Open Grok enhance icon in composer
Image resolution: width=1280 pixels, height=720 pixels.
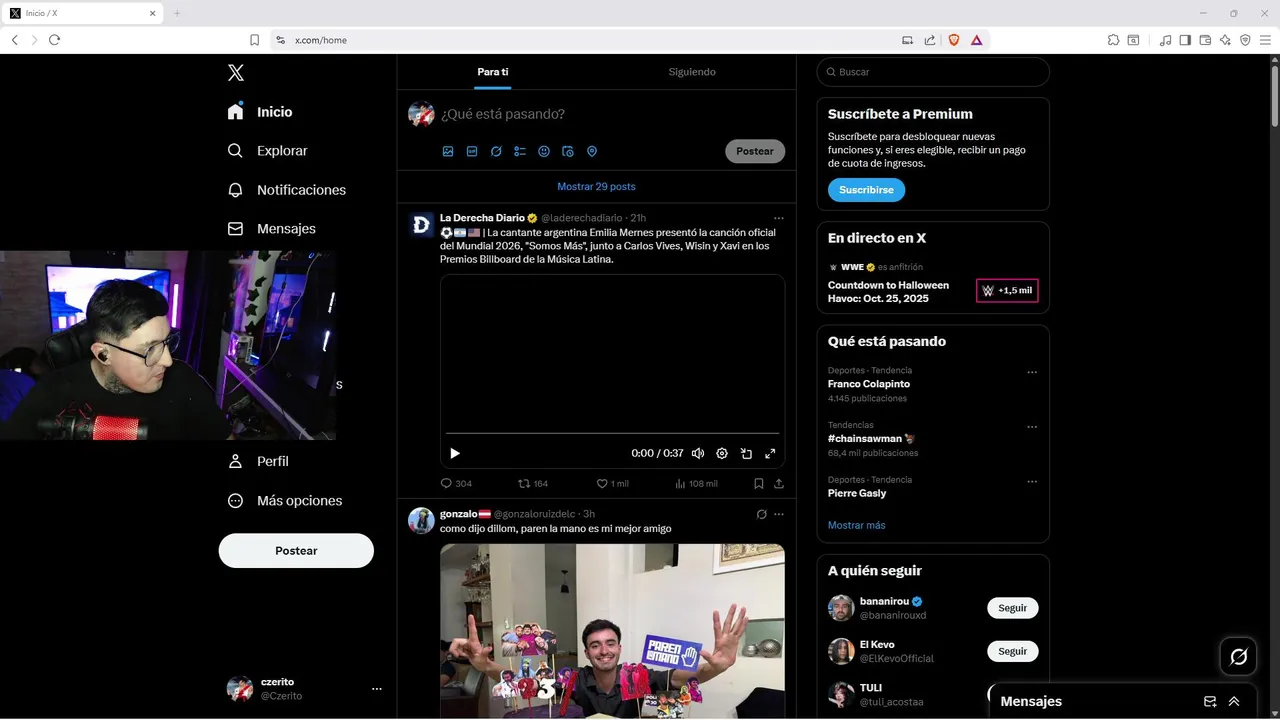point(496,152)
